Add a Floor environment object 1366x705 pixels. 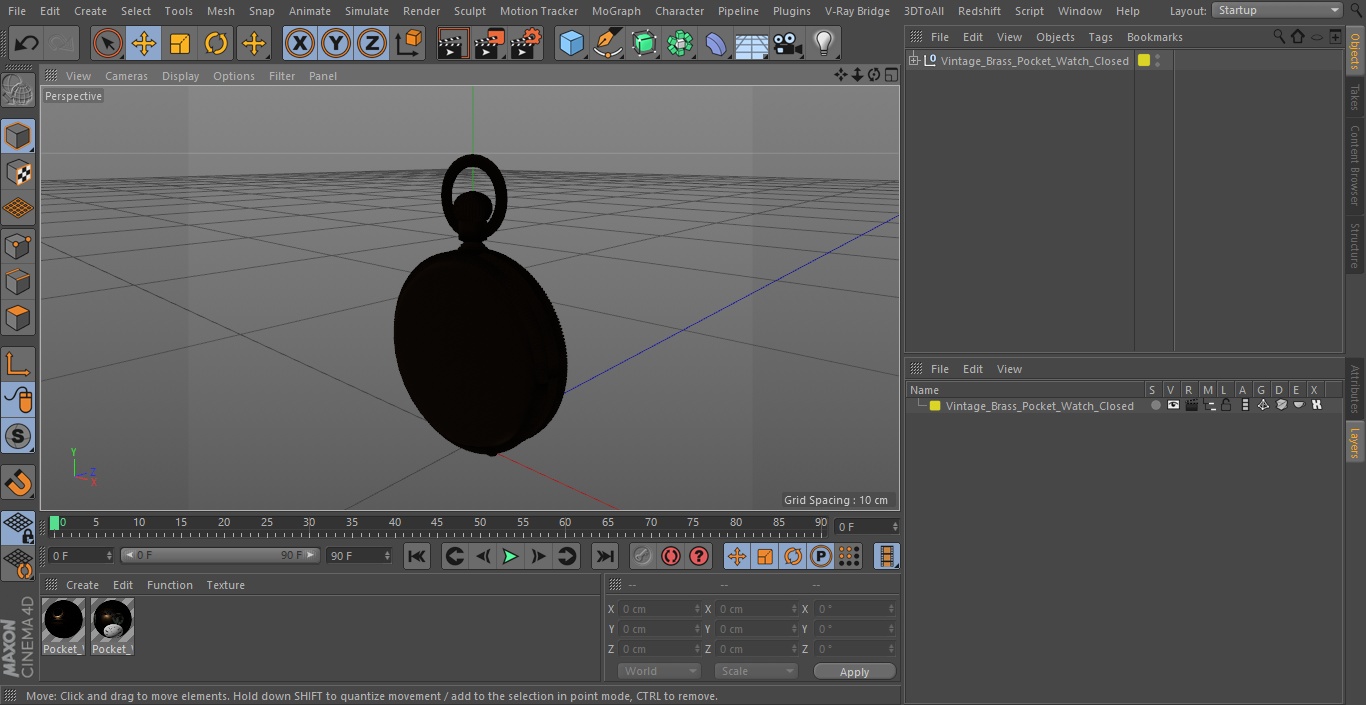click(x=752, y=43)
